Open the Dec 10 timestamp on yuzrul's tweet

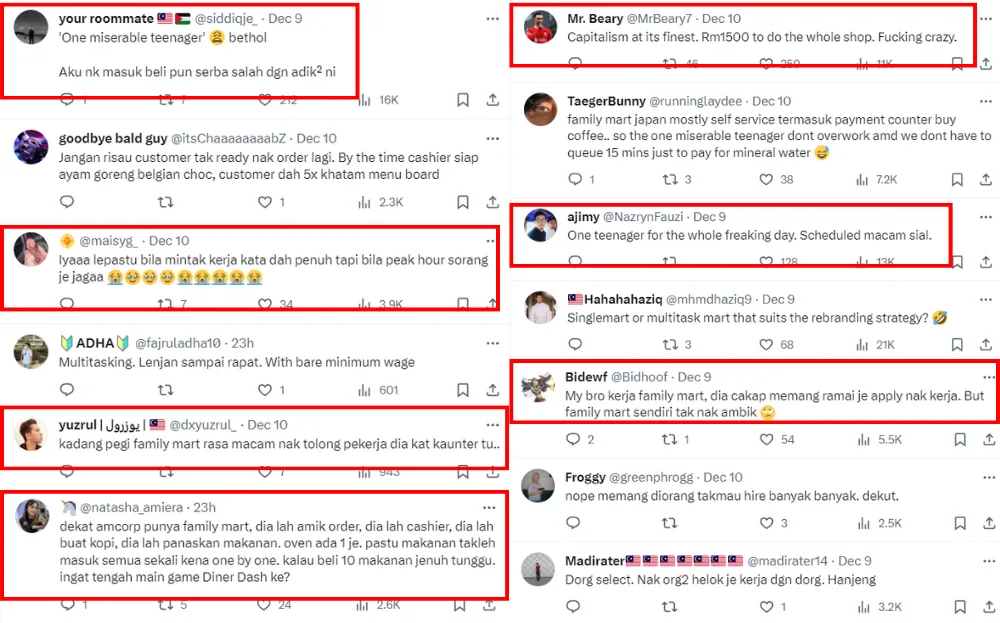267,425
